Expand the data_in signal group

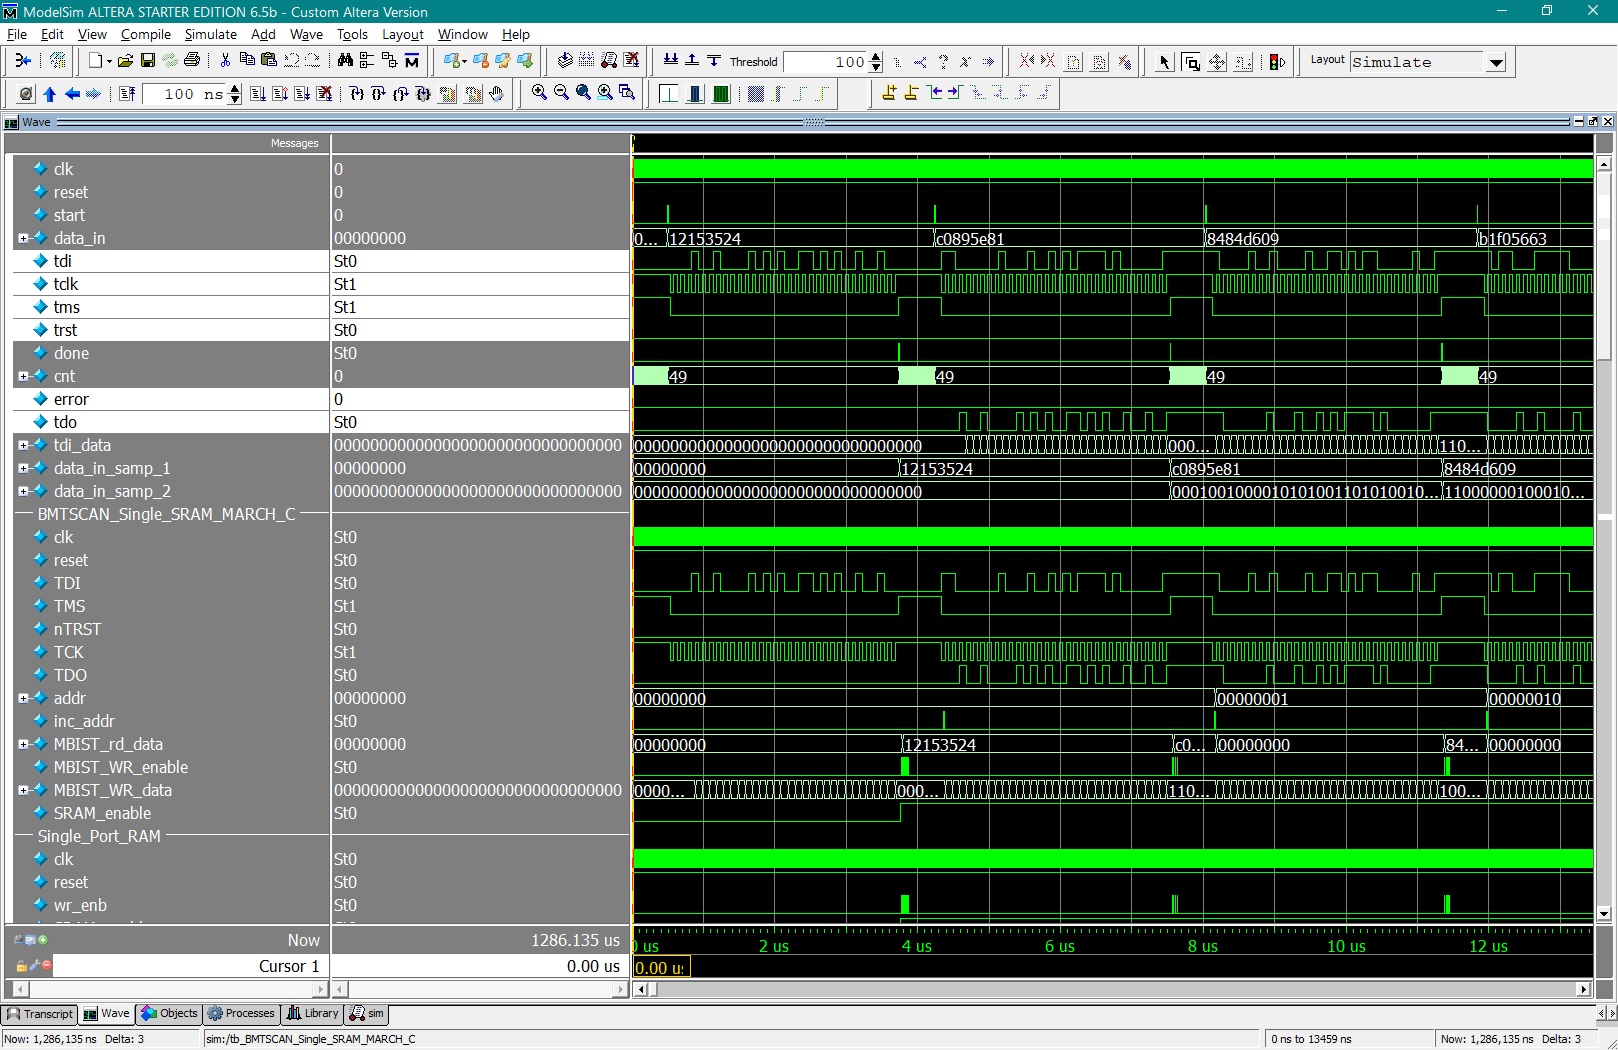(22, 238)
